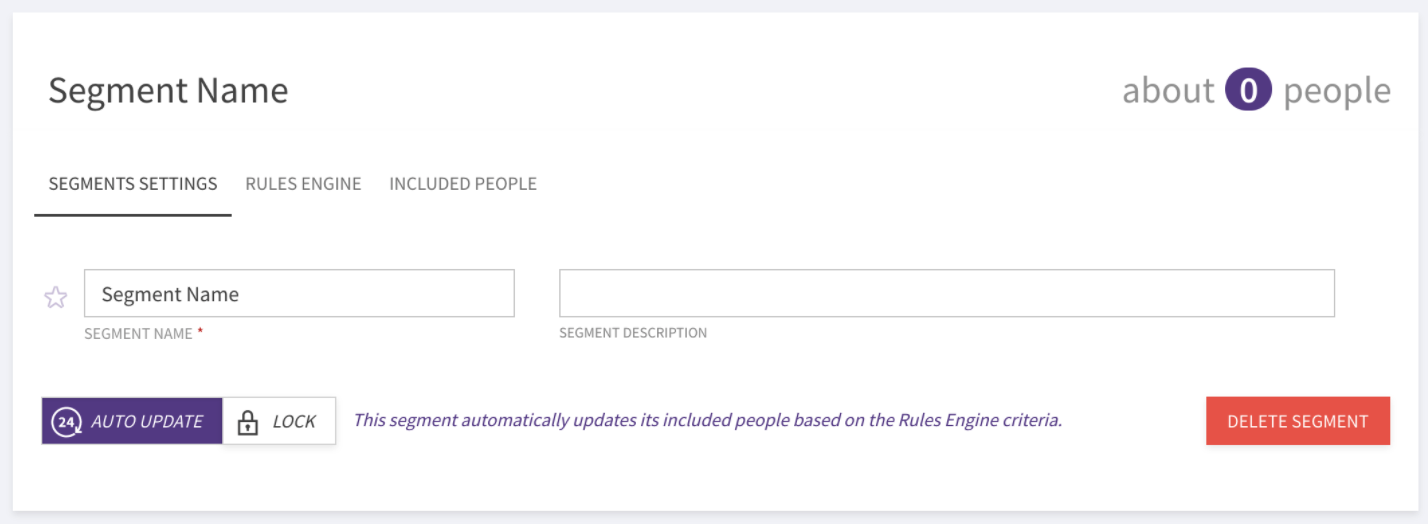Focus the Segment Name text field
This screenshot has width=1428, height=524.
point(299,294)
